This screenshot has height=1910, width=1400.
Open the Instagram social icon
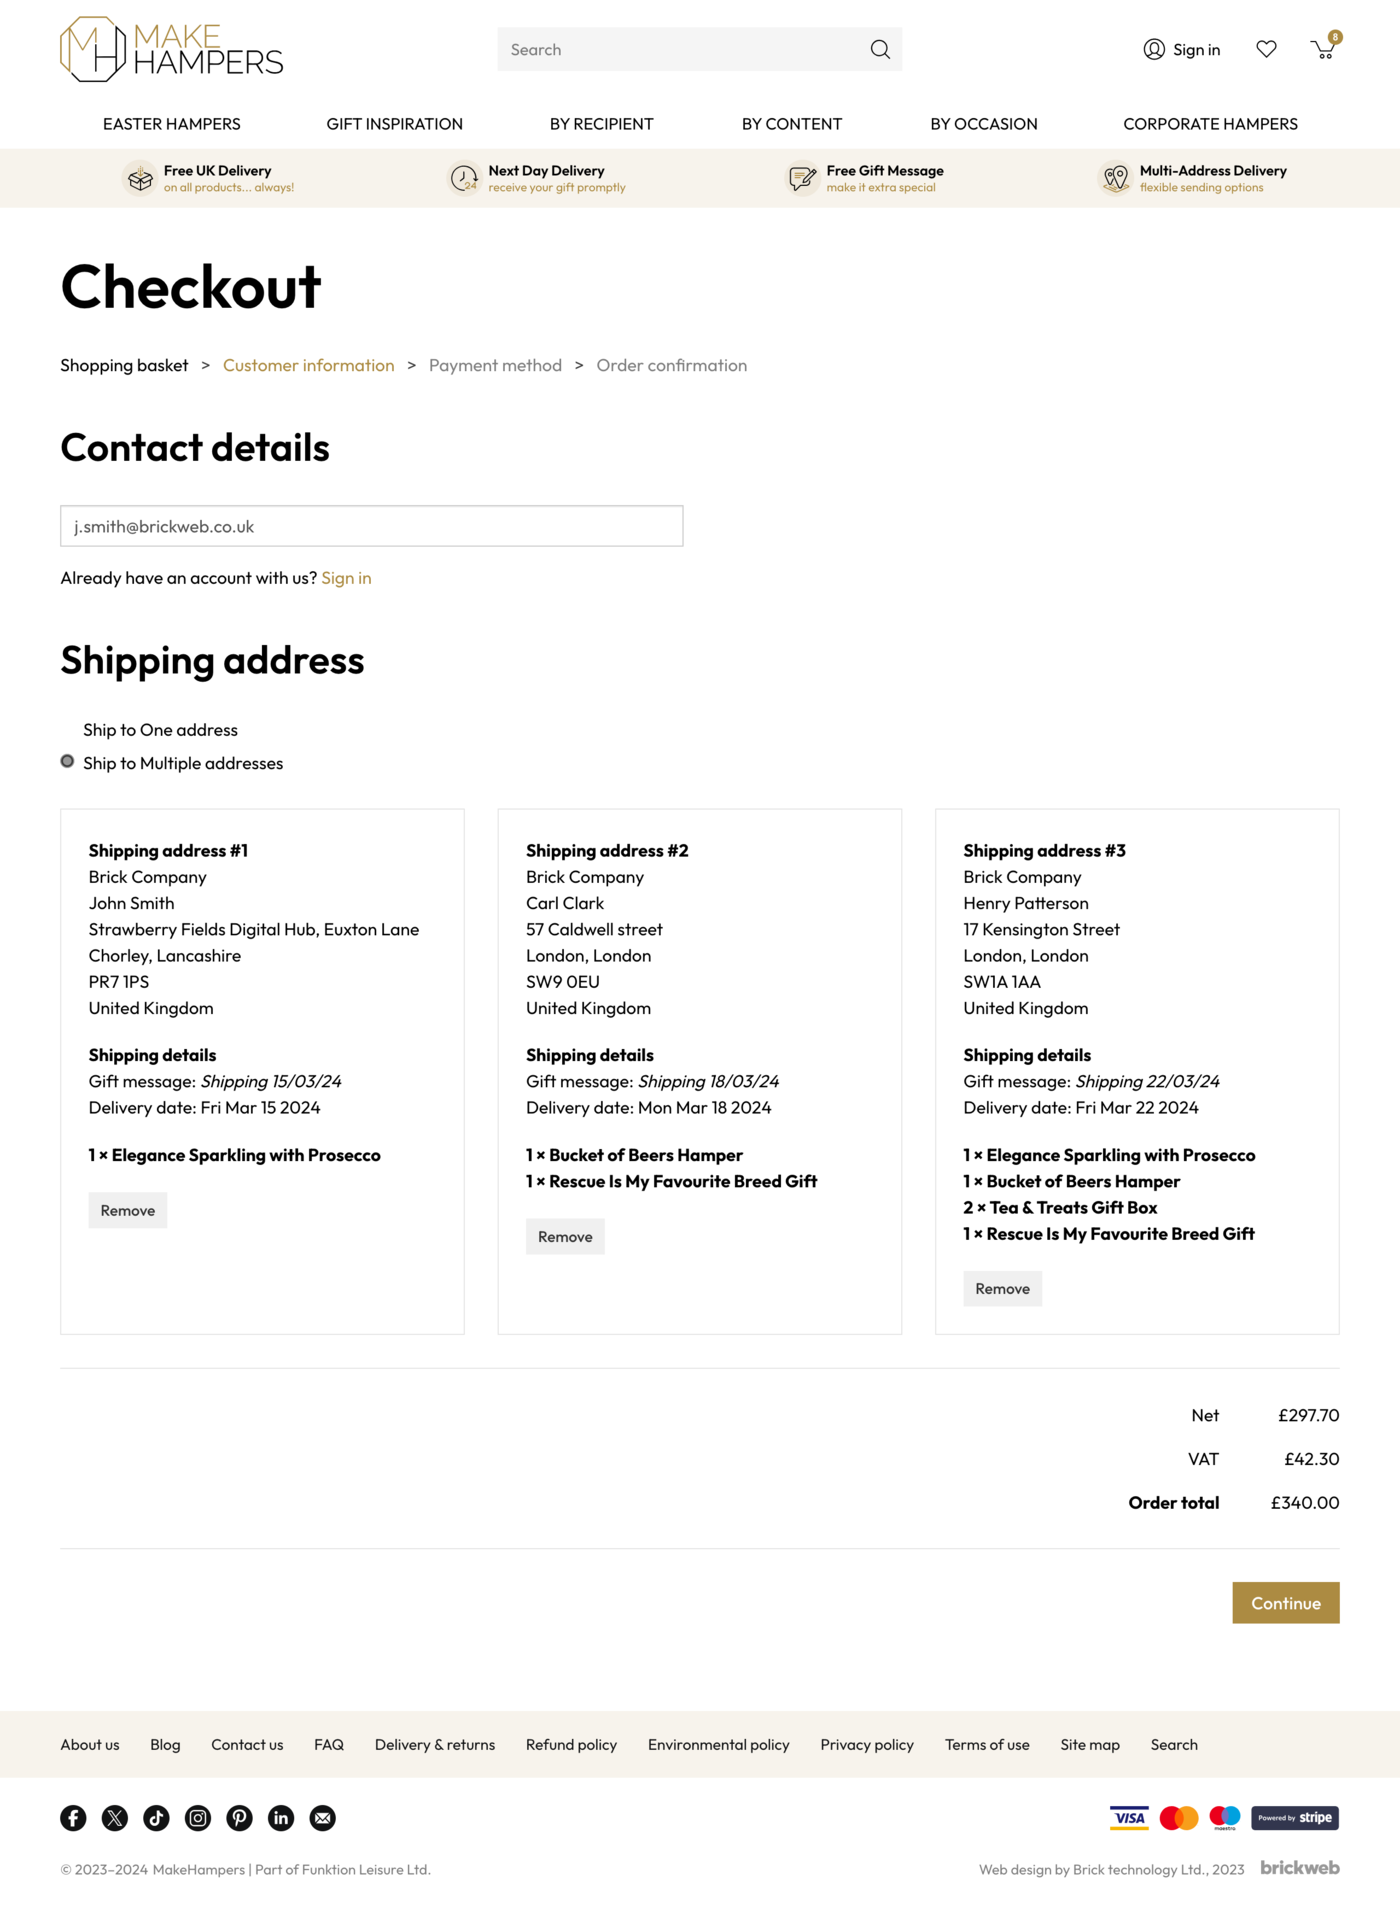pos(198,1818)
